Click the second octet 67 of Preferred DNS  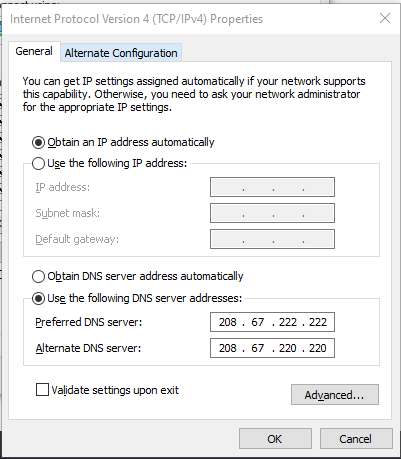258,322
